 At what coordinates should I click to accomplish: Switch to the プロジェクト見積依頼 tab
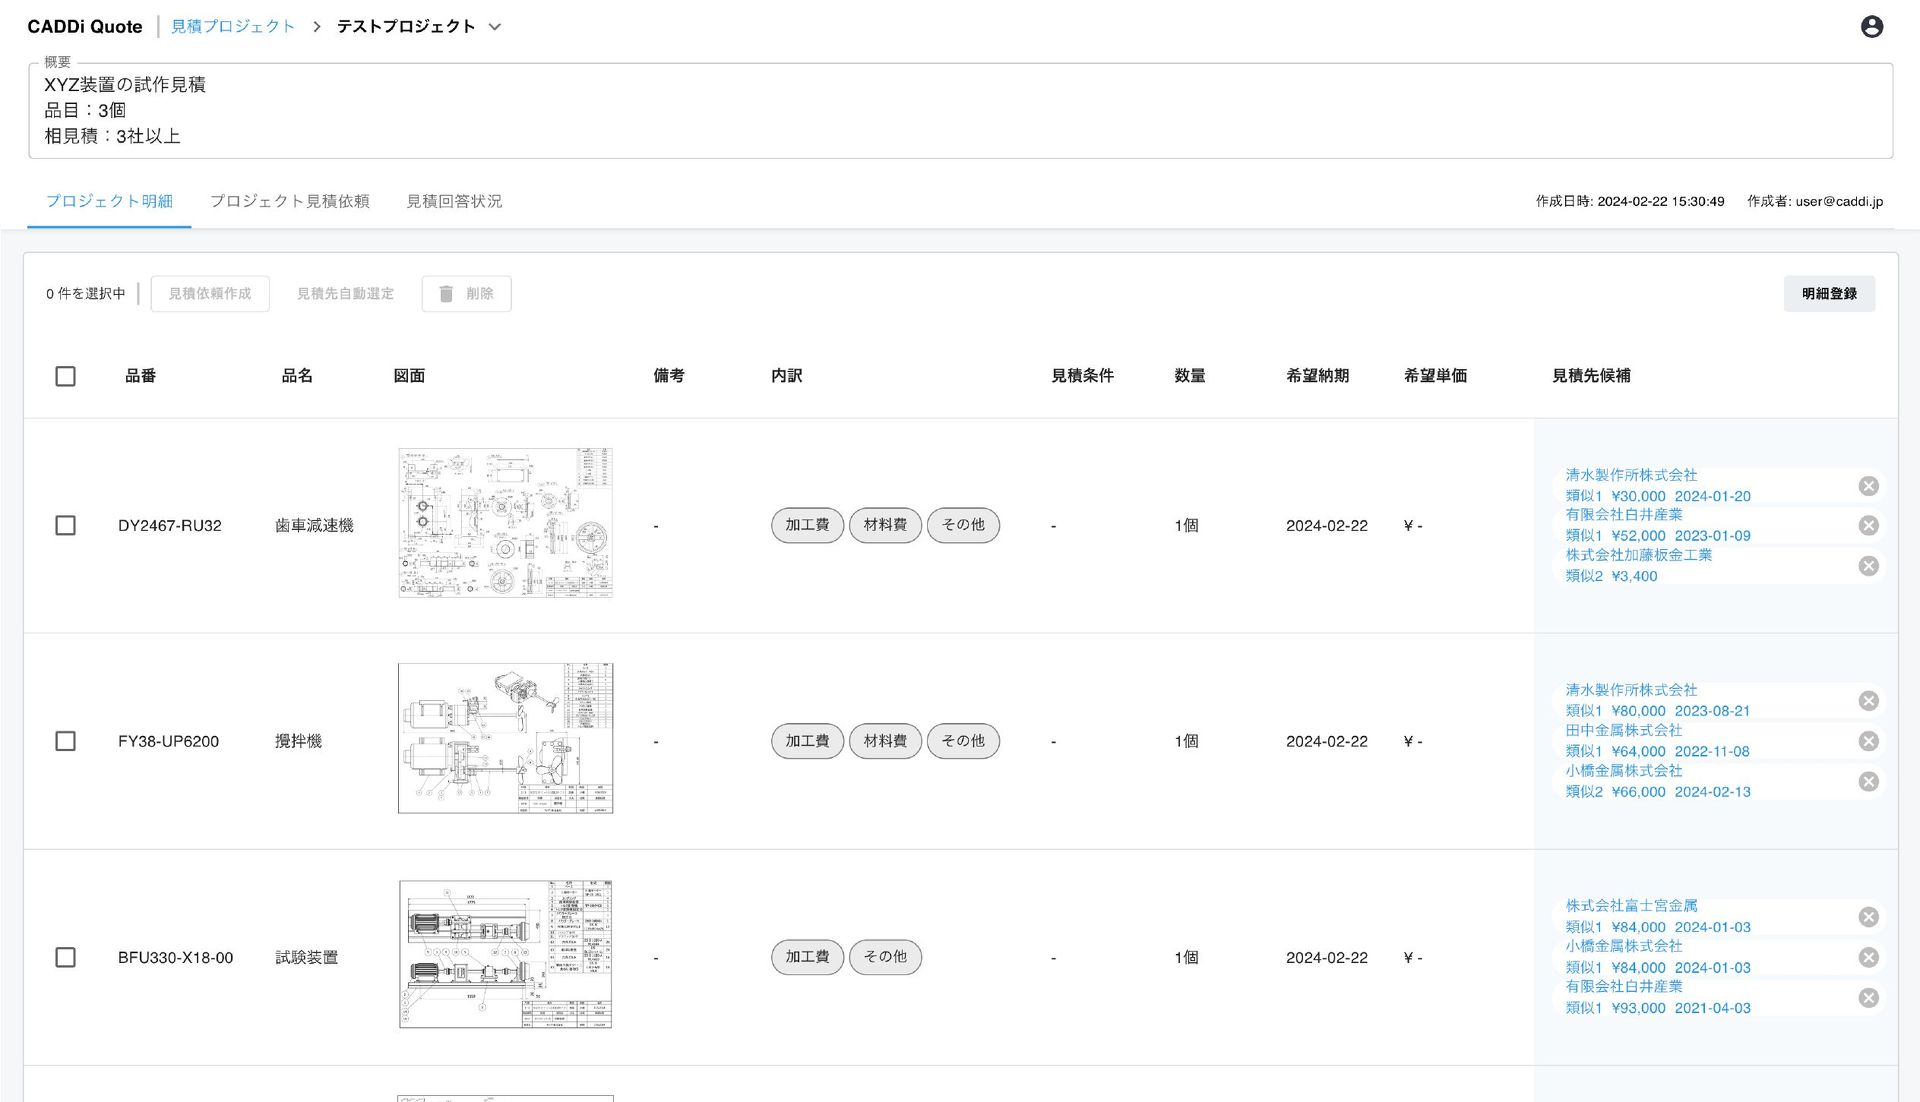tap(291, 201)
